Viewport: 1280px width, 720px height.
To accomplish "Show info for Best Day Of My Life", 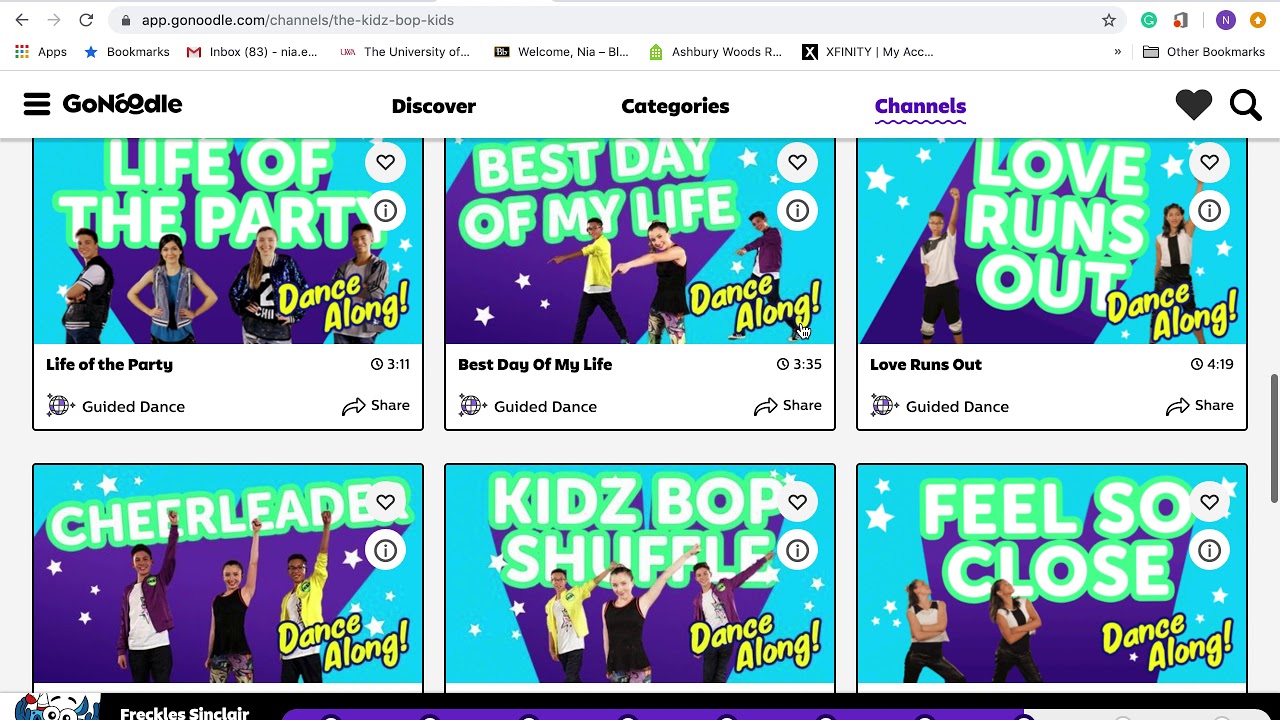I will [797, 211].
